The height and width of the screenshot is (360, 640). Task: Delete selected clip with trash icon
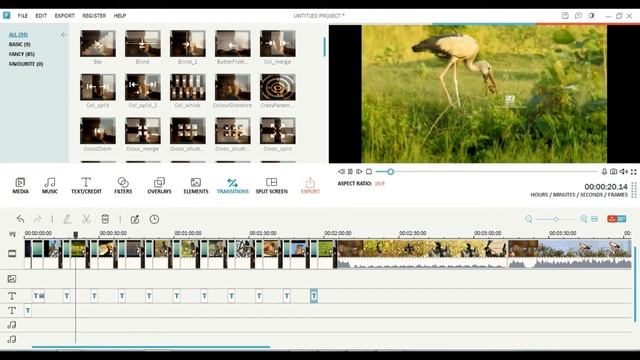pyautogui.click(x=105, y=219)
